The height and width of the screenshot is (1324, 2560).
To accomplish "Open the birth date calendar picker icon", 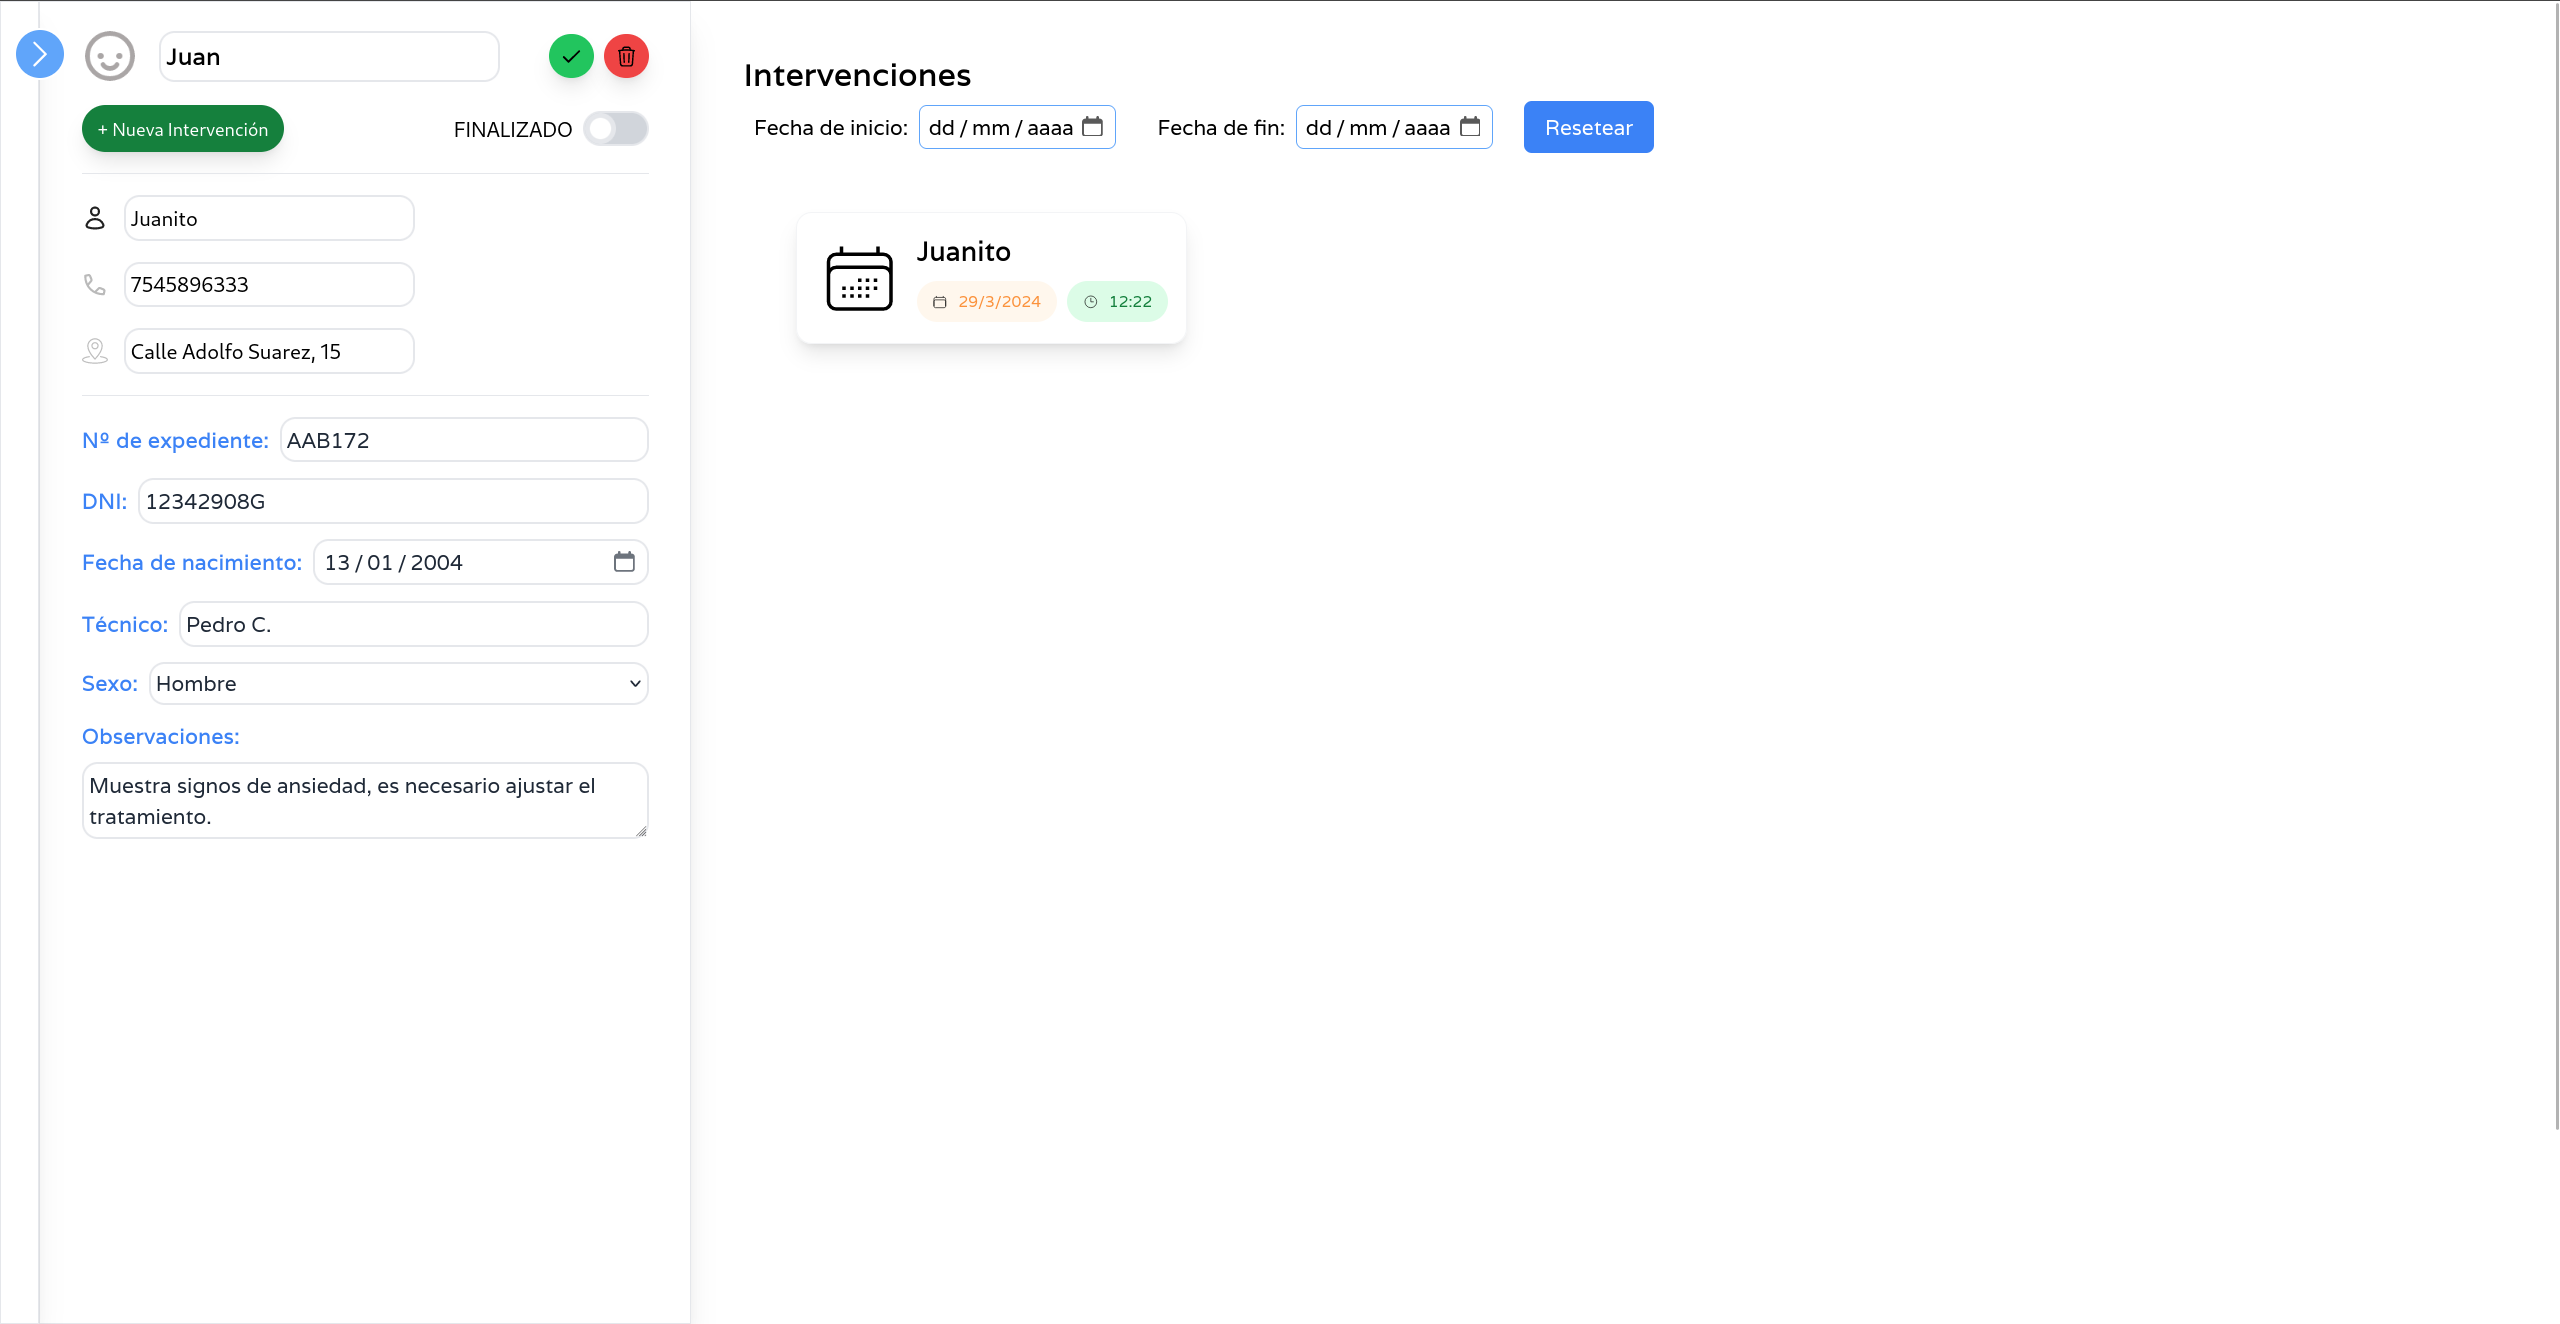I will 624,562.
